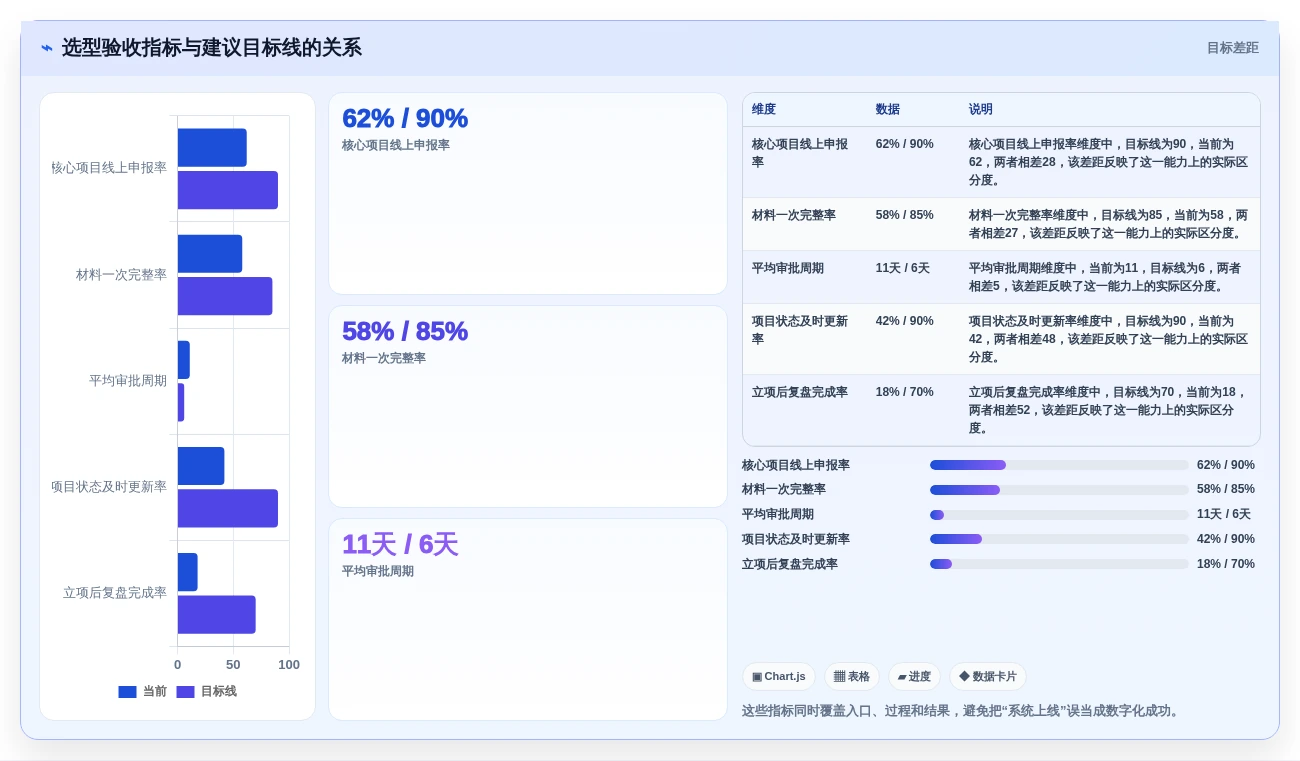Click the 平均审批周期 cell in table
1300x761 pixels.
coord(804,277)
